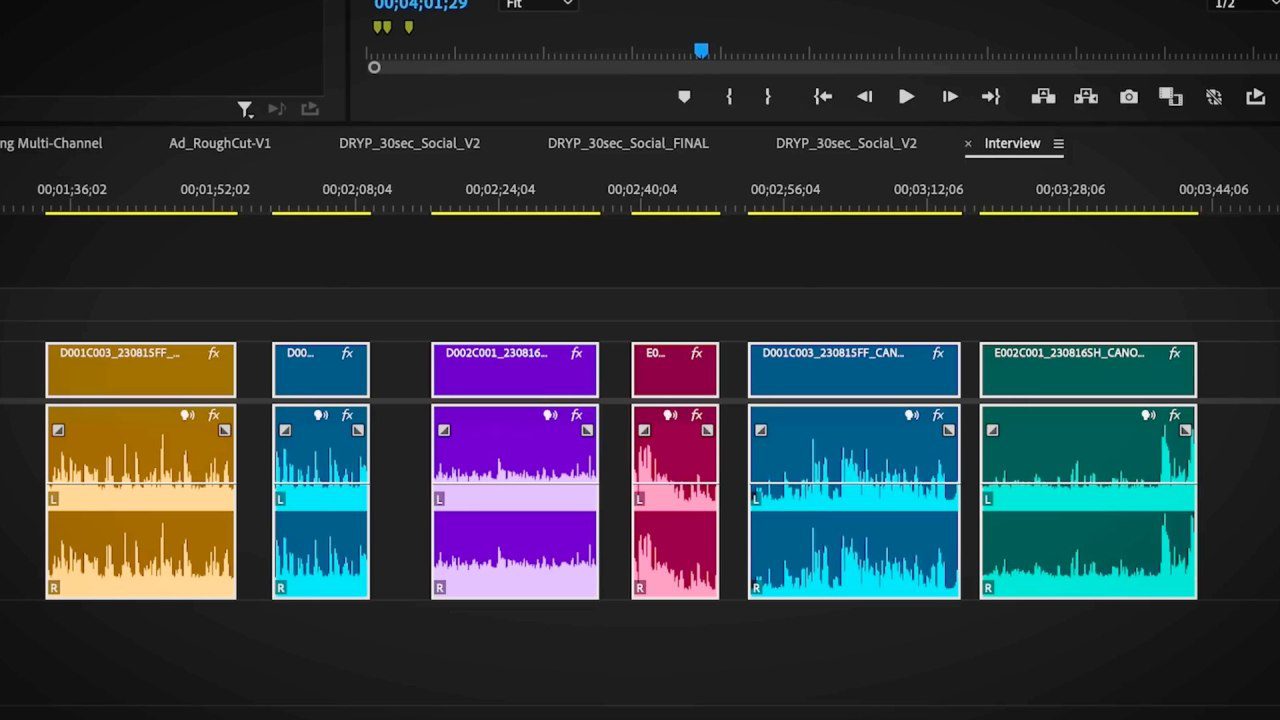Select the crimson audio clip's lower waveform

(x=675, y=555)
